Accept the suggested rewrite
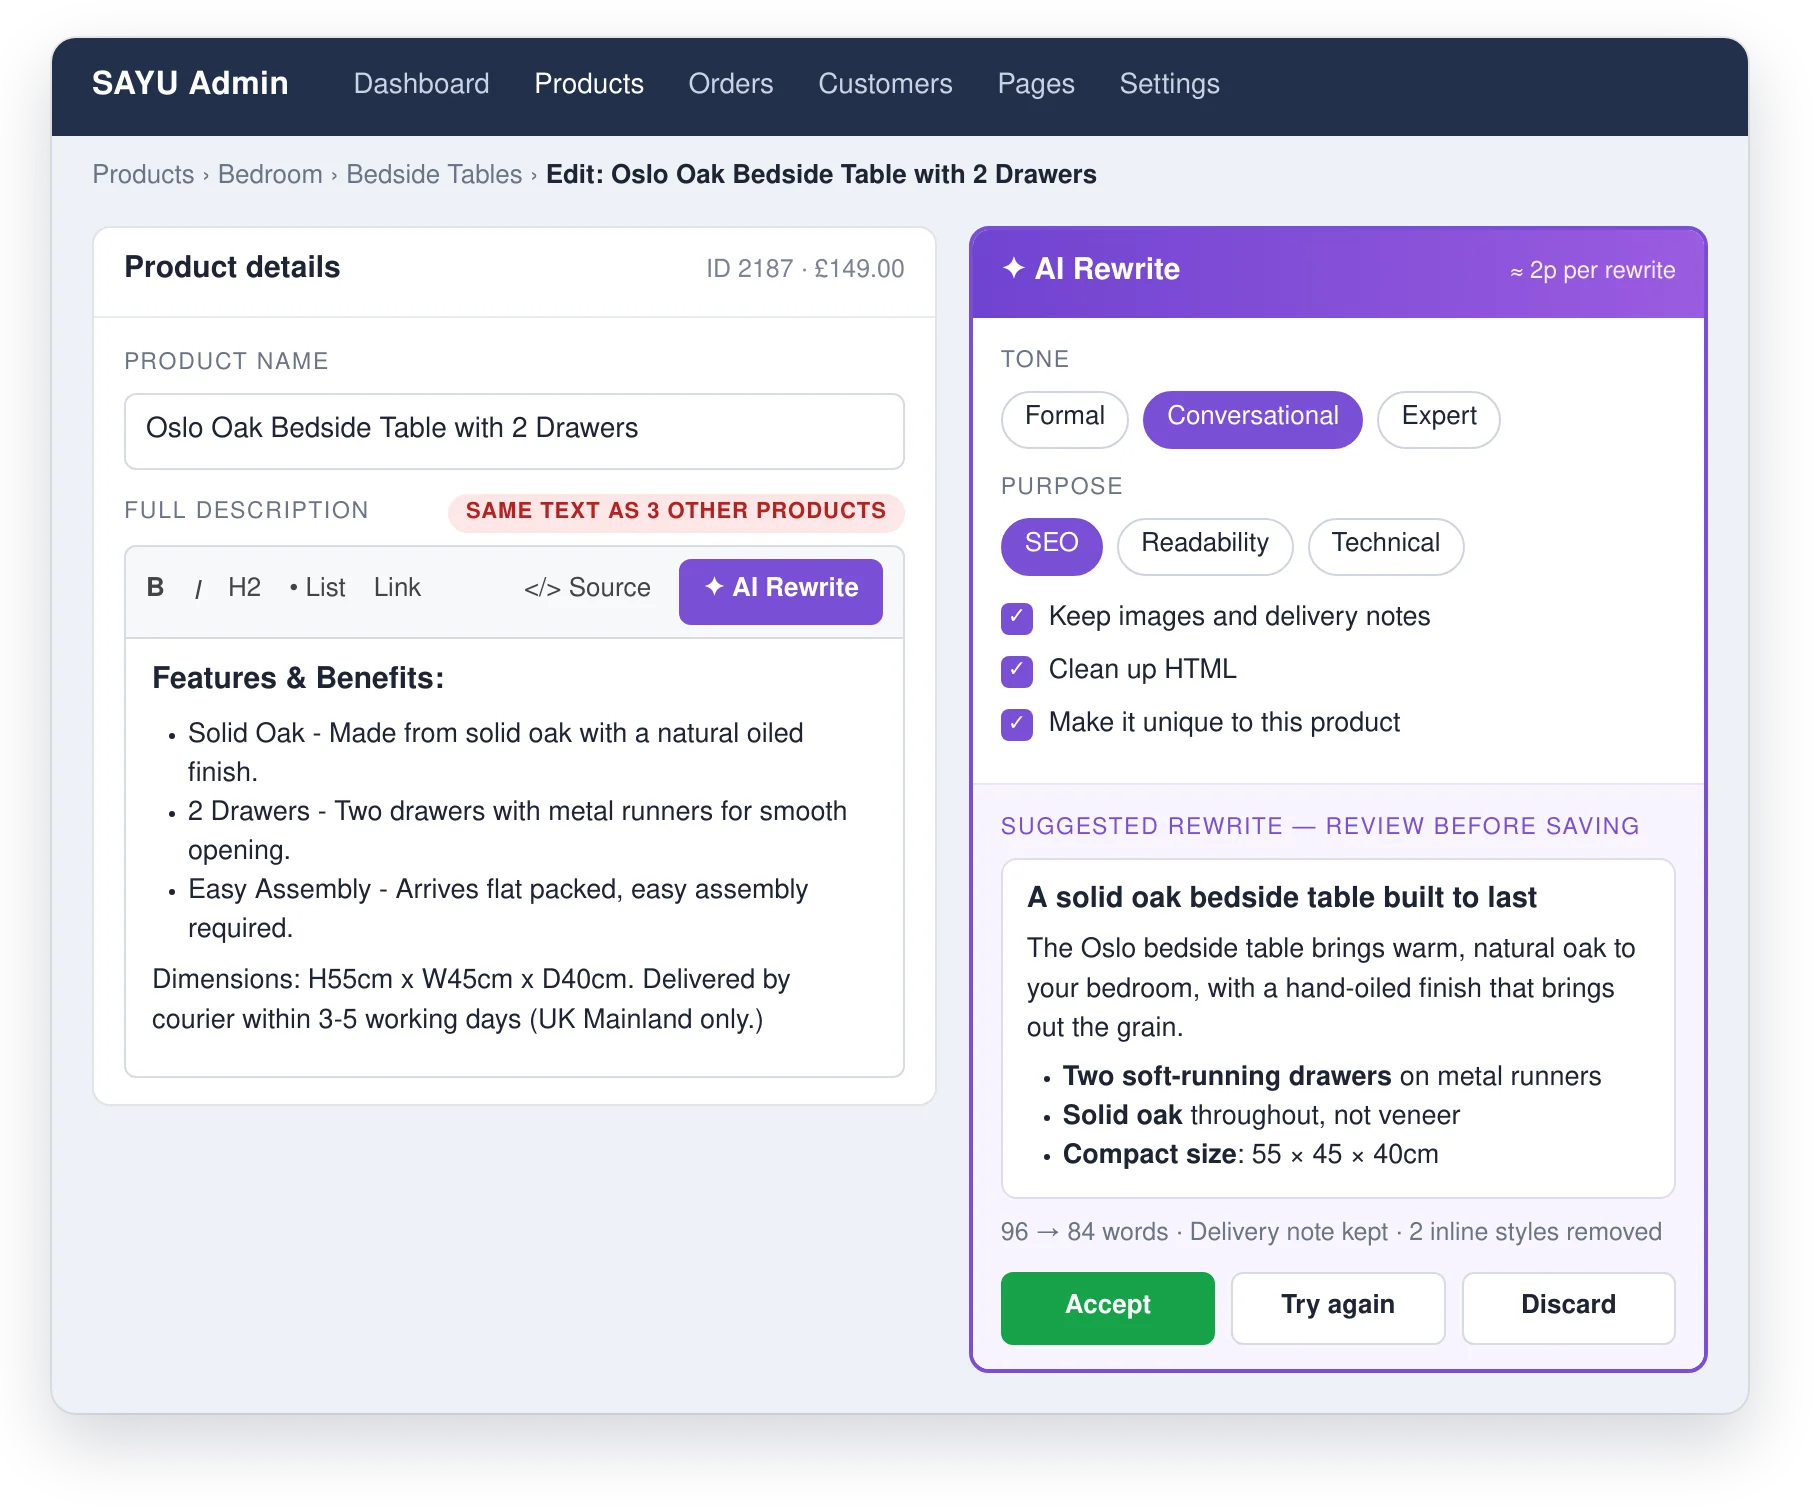Screen dimensions: 1814x1507 [1108, 1309]
